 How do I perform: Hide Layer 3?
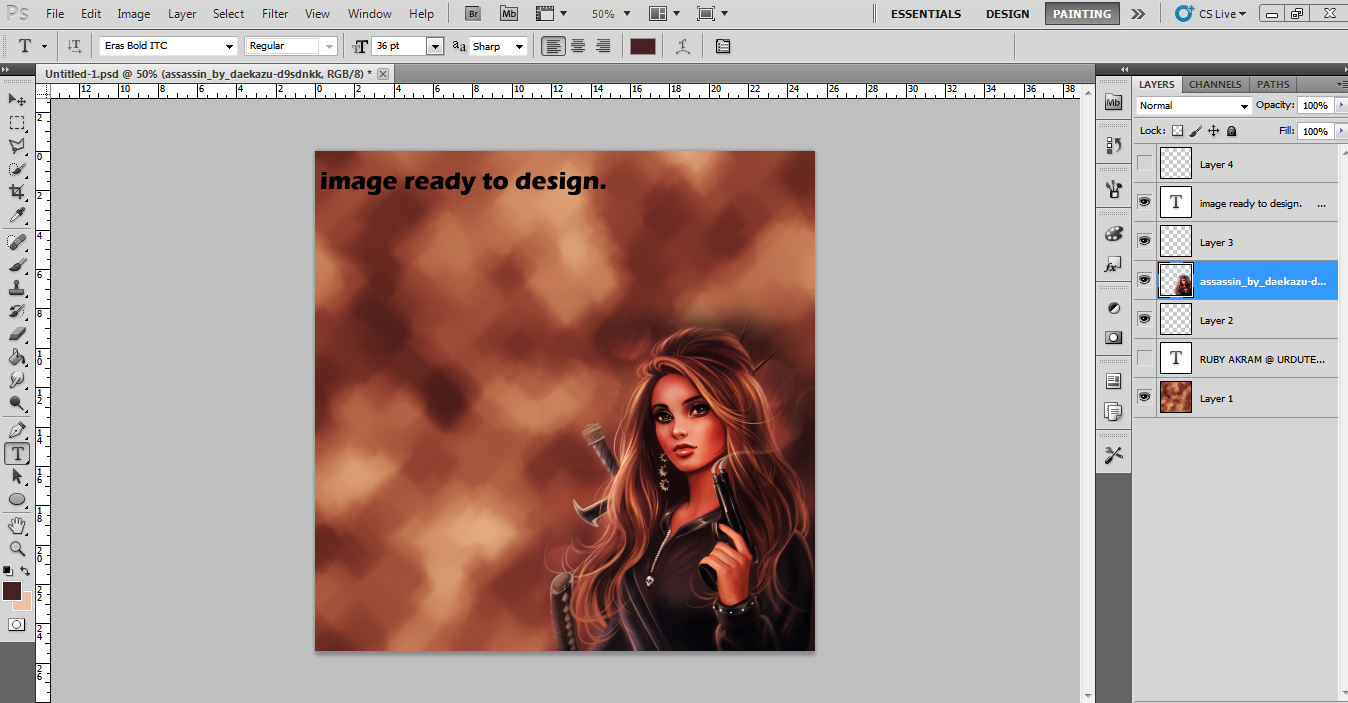(1145, 241)
